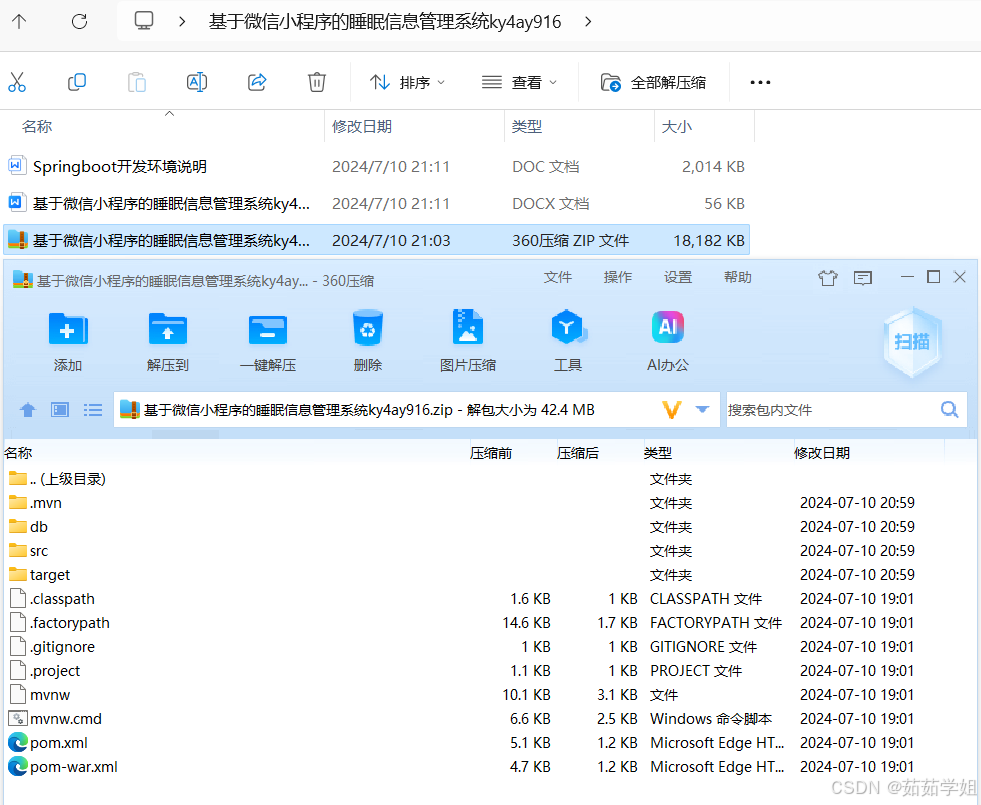Select the mvnw file without extension

click(489, 695)
